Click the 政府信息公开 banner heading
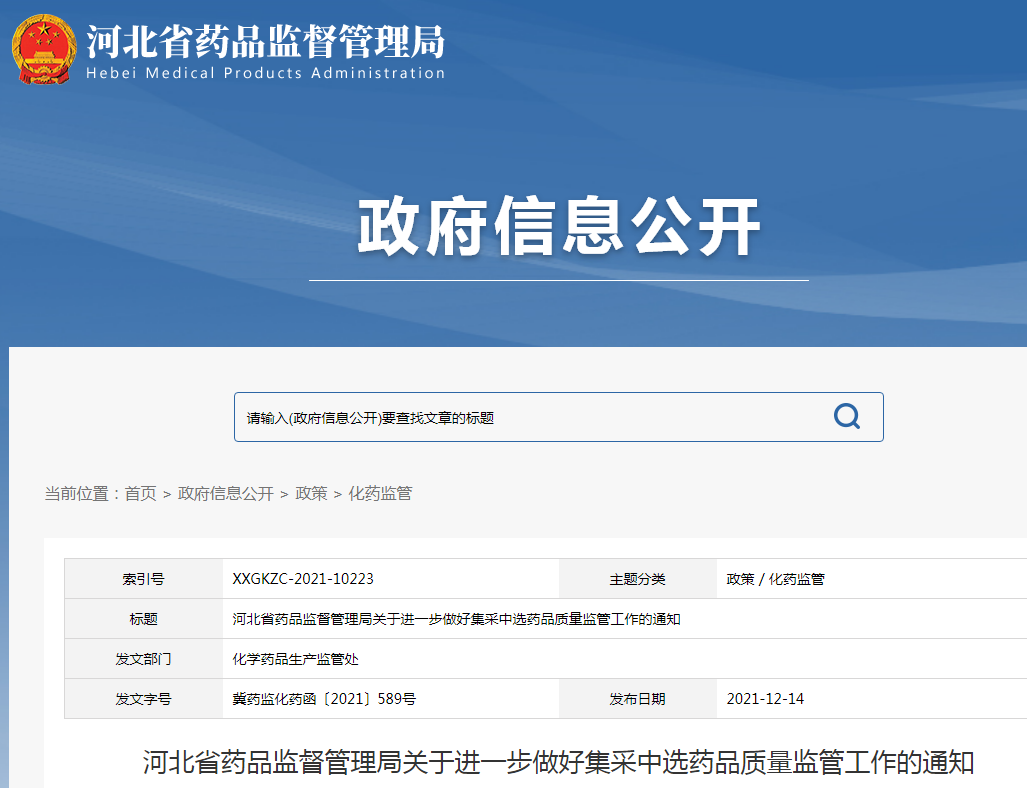1027x788 pixels. pyautogui.click(x=559, y=226)
